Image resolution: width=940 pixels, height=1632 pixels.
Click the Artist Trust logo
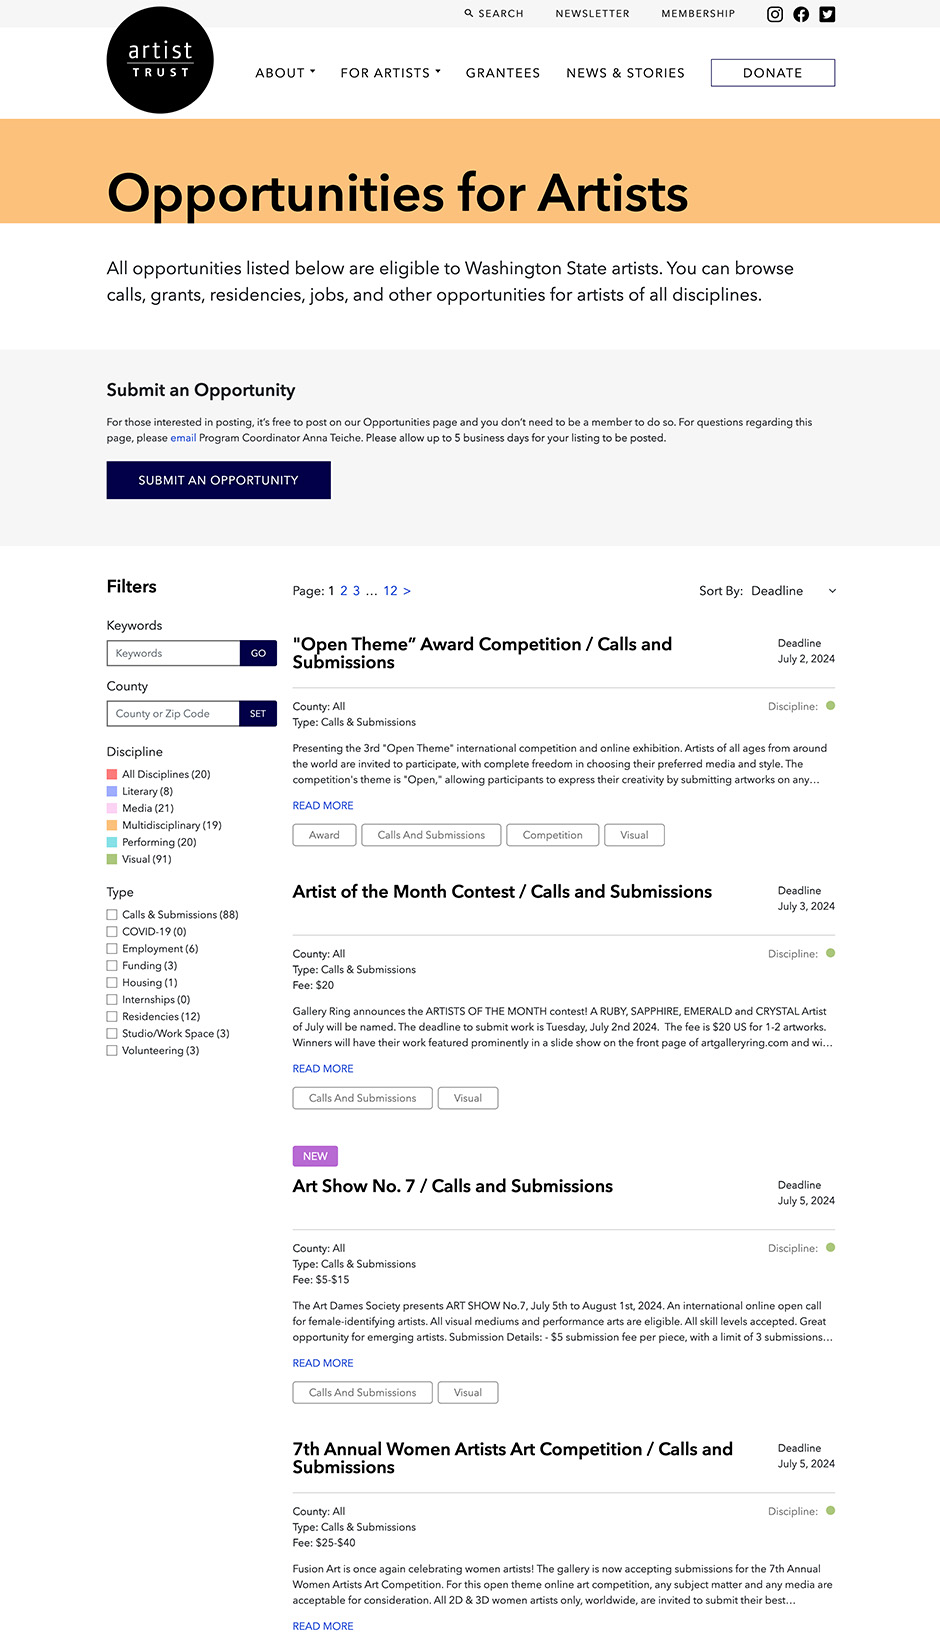click(x=160, y=60)
